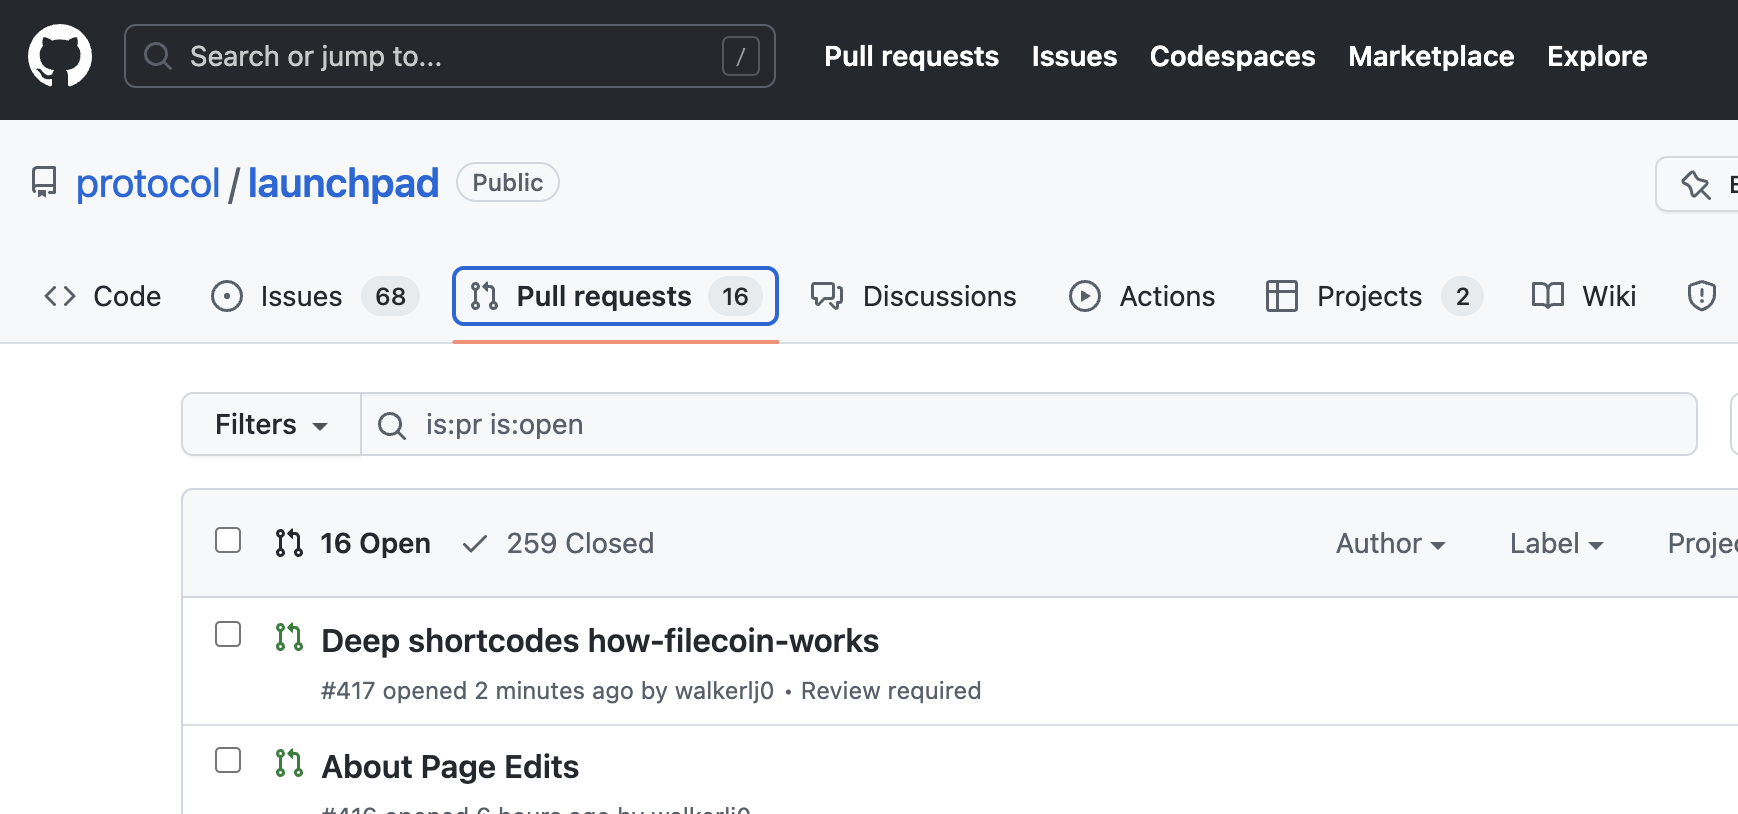Show the 259 Closed pull requests
The width and height of the screenshot is (1738, 814).
pos(558,543)
